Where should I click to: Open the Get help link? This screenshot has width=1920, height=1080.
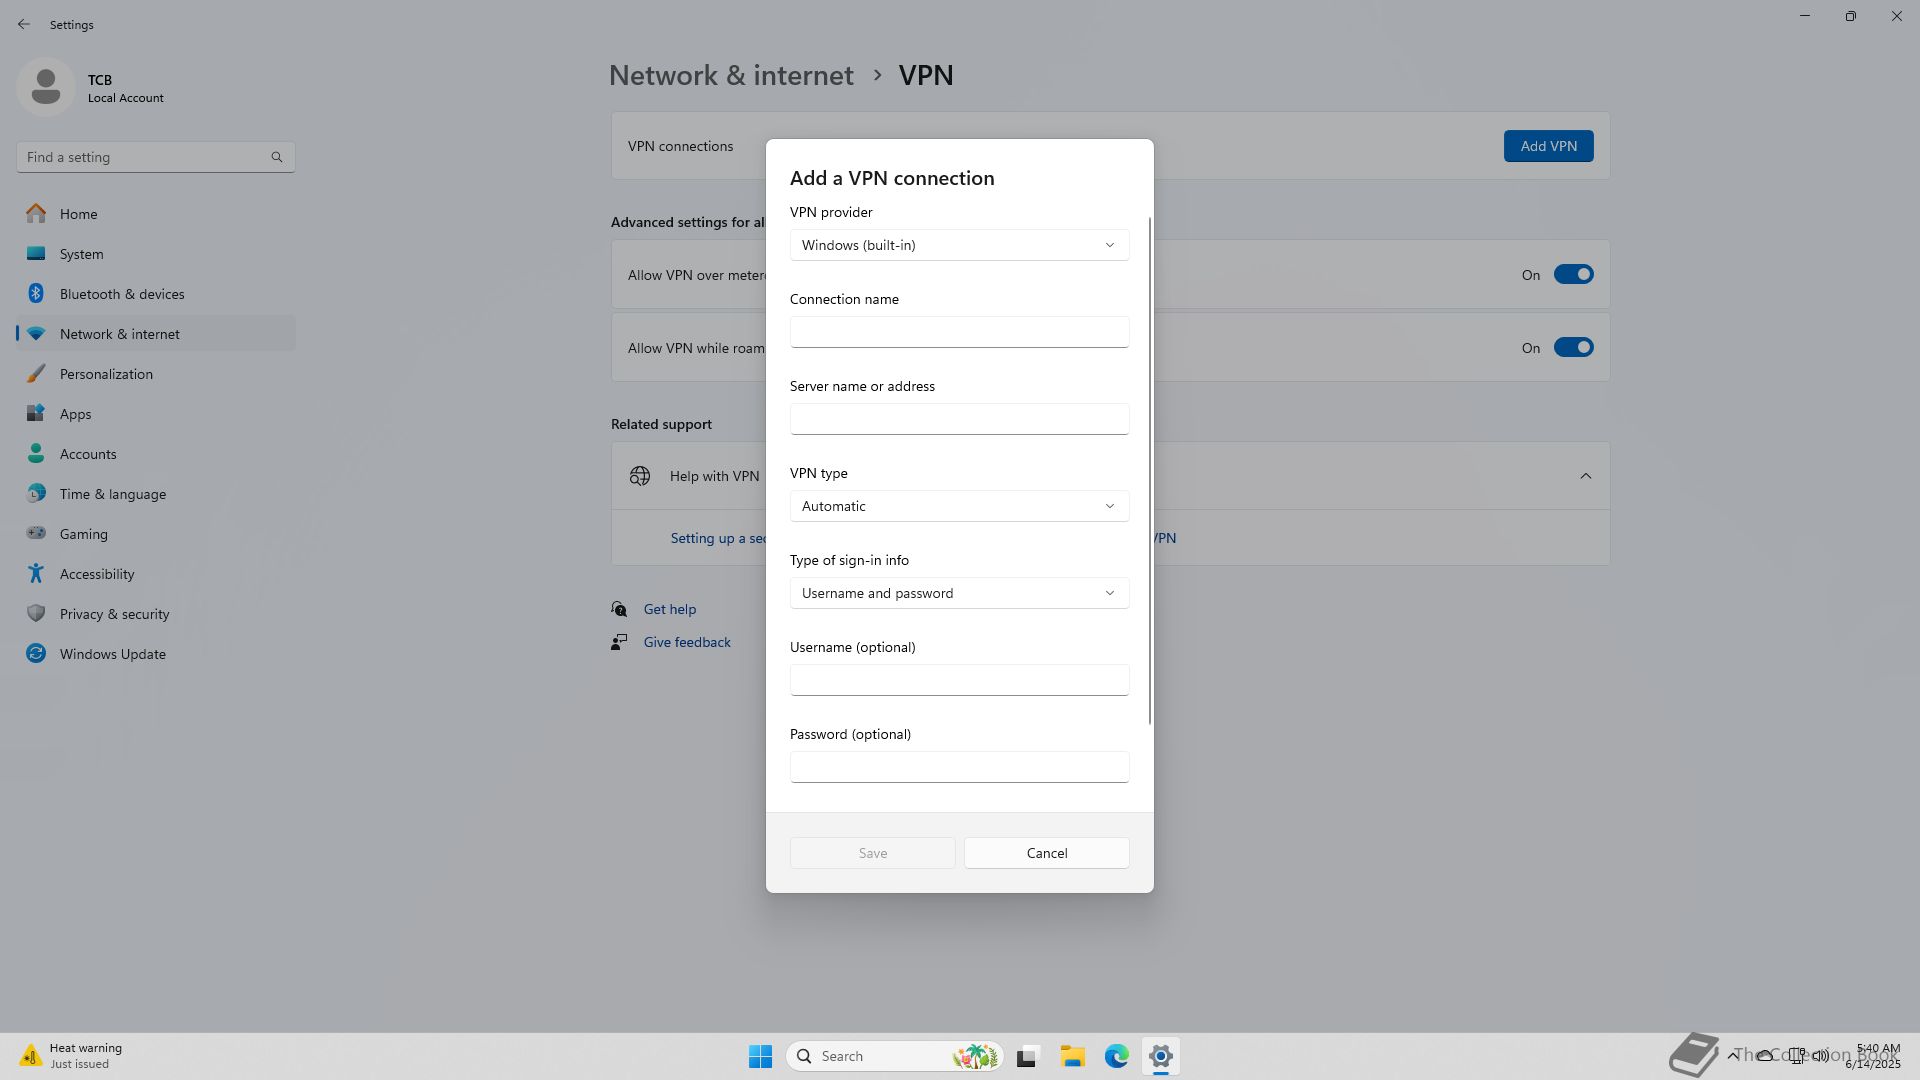(x=669, y=609)
